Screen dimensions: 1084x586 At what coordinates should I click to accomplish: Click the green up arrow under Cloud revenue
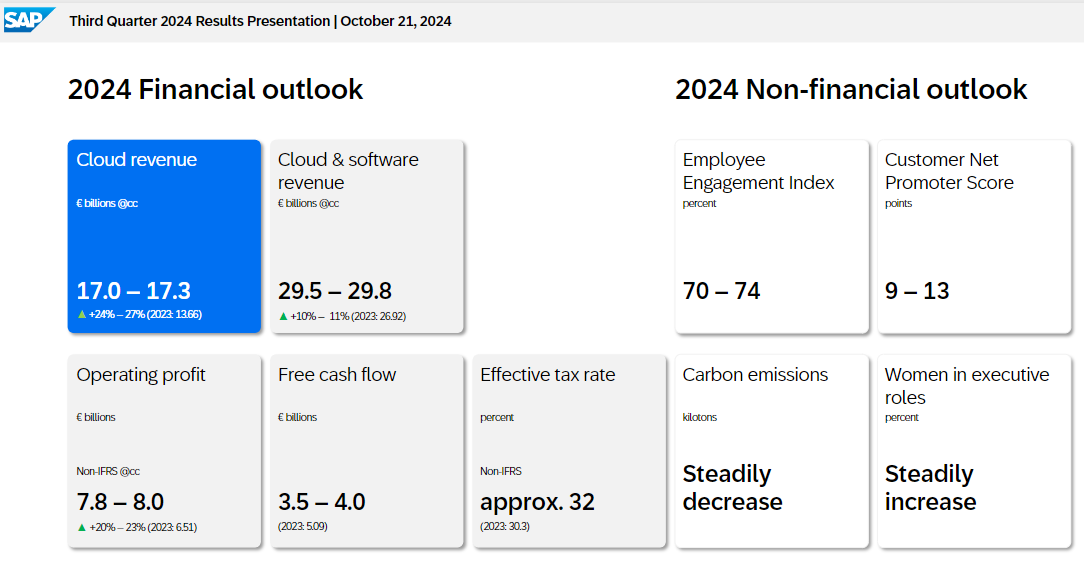(82, 315)
